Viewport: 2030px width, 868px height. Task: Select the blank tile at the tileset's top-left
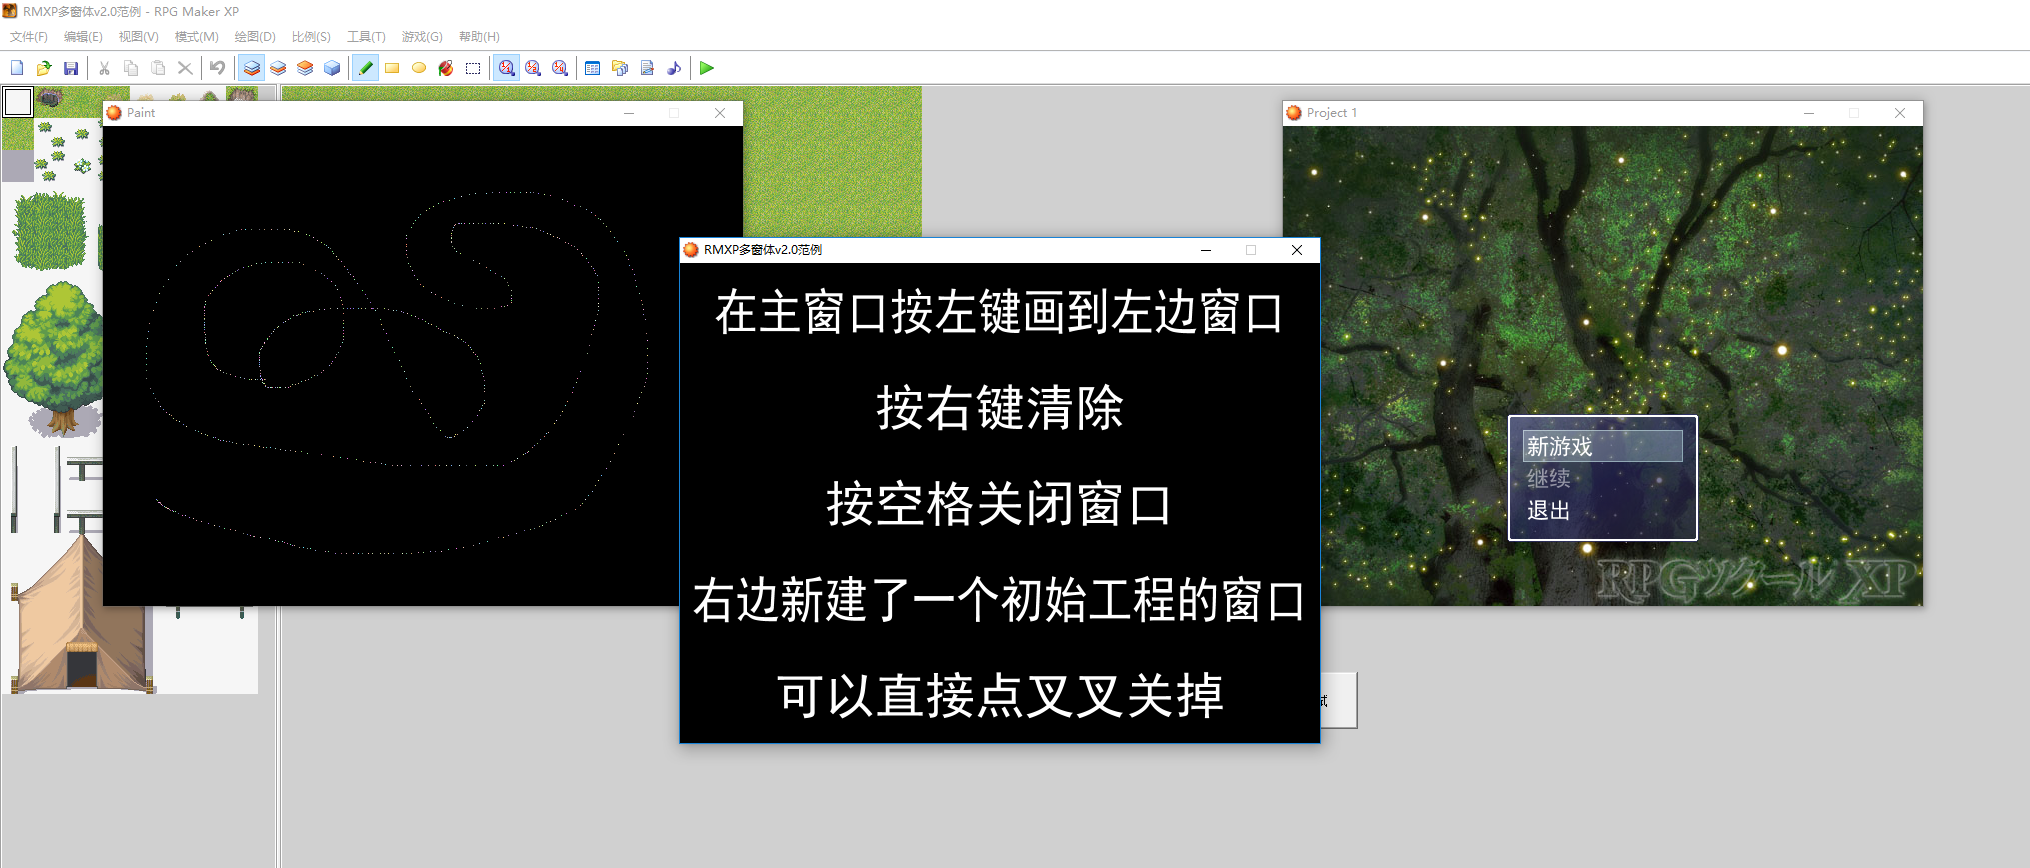click(x=18, y=102)
